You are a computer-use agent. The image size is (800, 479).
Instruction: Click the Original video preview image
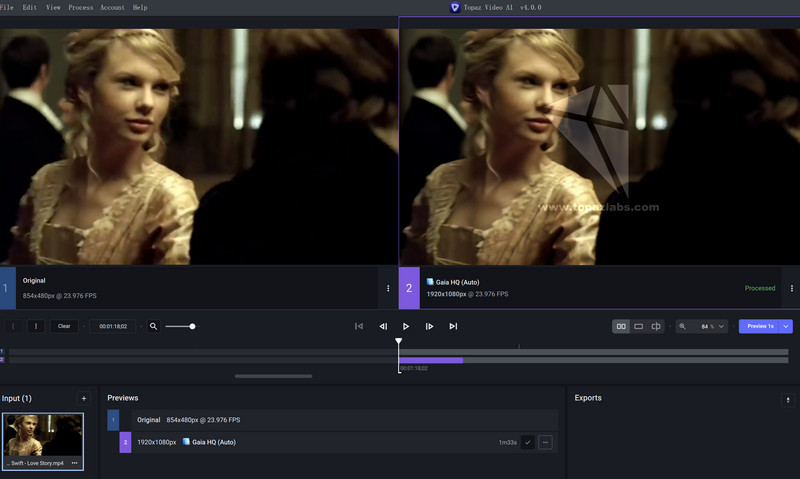pyautogui.click(x=198, y=146)
